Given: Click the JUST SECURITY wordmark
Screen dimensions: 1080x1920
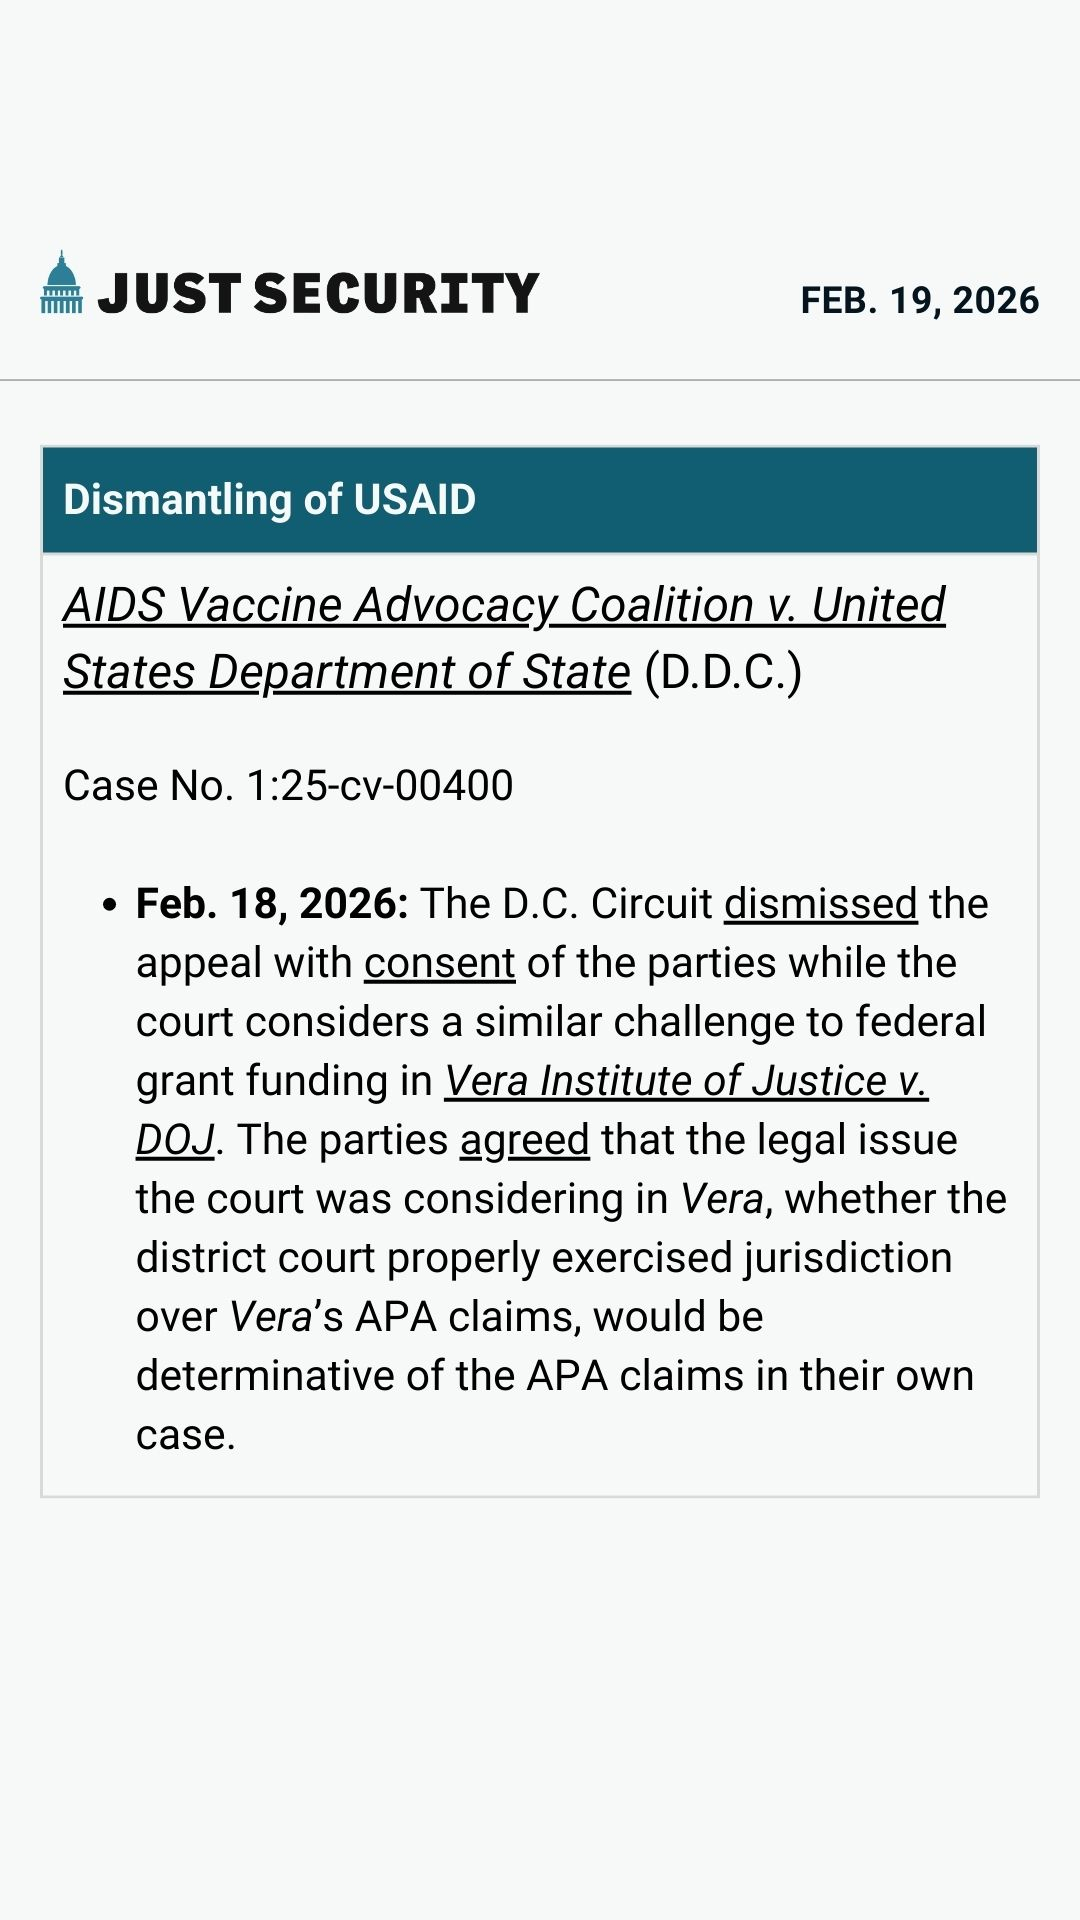Looking at the screenshot, I should (x=318, y=294).
